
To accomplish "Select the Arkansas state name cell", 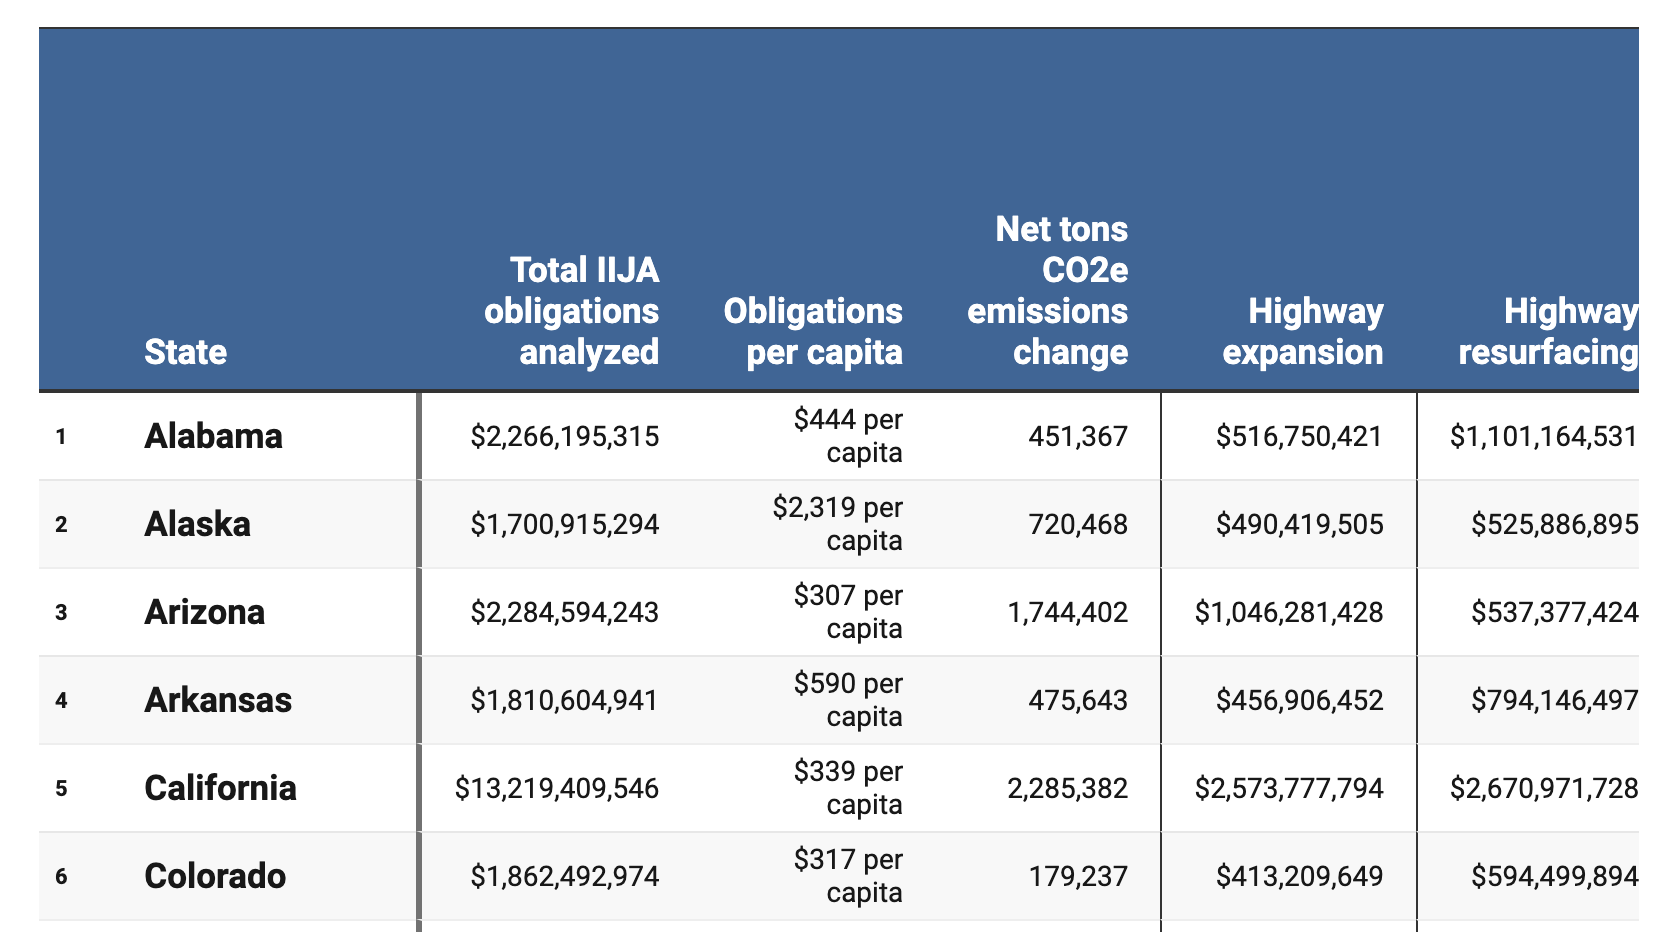I will tap(218, 700).
